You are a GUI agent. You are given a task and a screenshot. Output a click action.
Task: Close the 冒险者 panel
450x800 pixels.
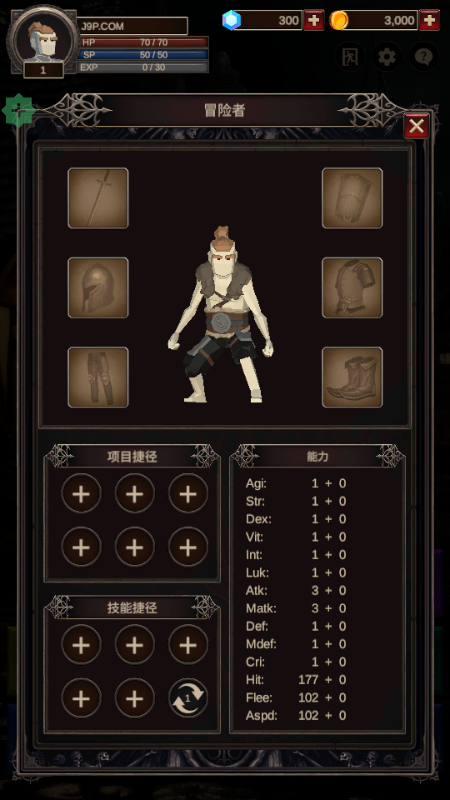click(416, 126)
